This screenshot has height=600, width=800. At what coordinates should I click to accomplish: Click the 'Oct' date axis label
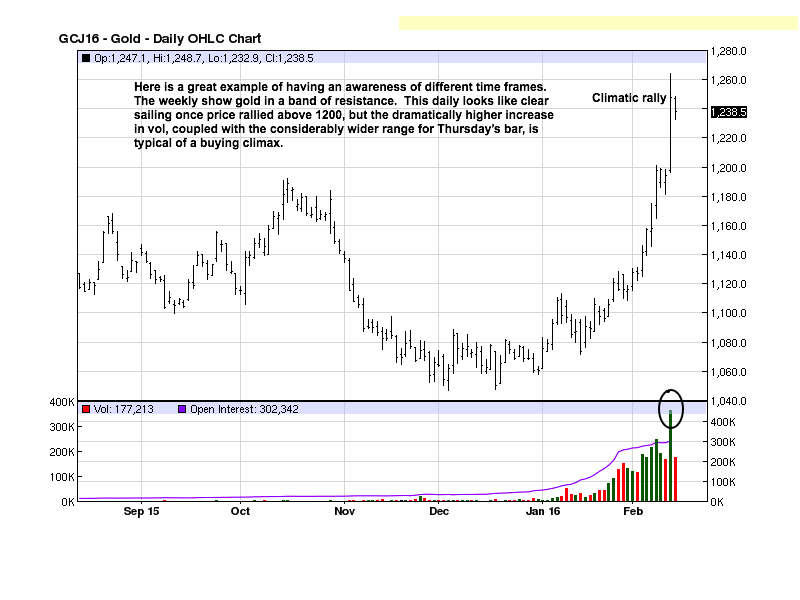[x=240, y=512]
